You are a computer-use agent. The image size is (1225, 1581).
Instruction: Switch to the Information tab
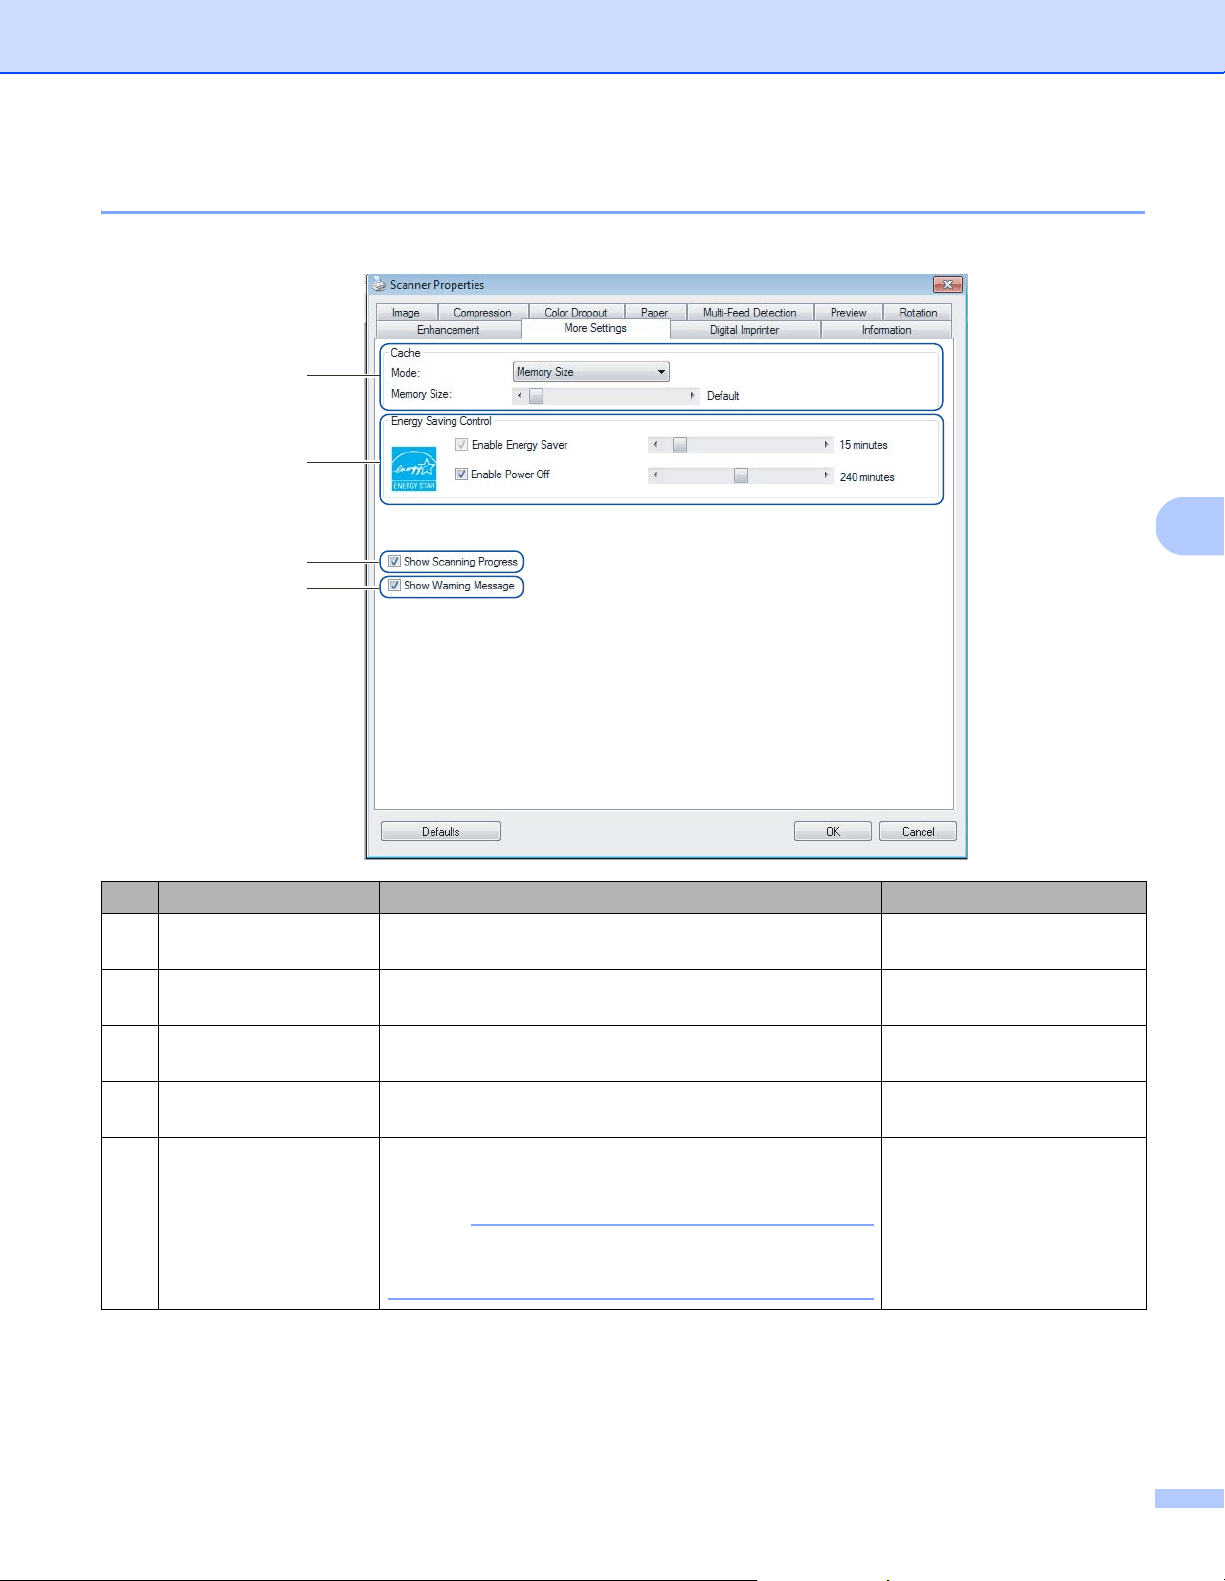[887, 330]
